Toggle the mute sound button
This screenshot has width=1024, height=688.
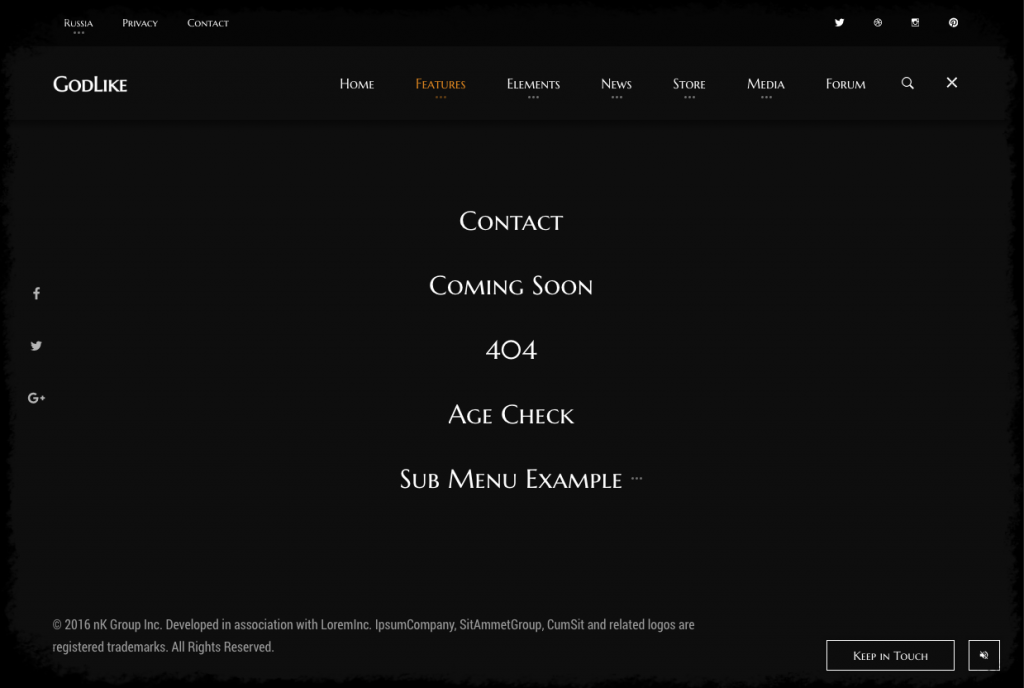point(984,655)
